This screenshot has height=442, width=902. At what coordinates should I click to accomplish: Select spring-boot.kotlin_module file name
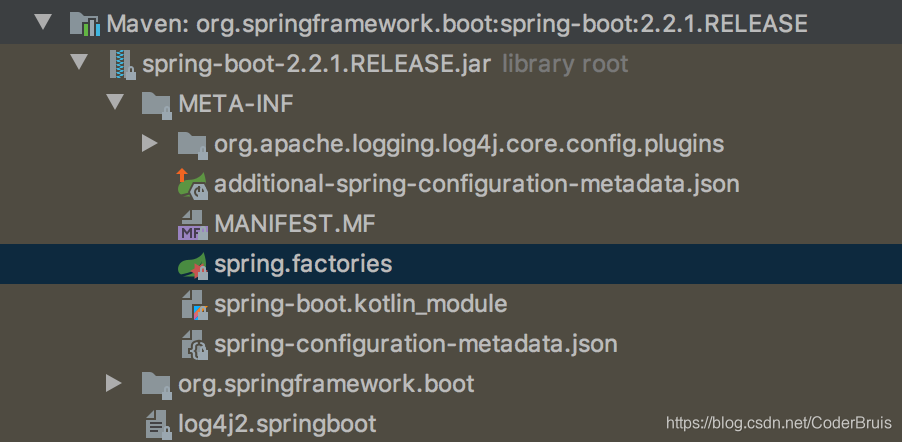[x=361, y=304]
